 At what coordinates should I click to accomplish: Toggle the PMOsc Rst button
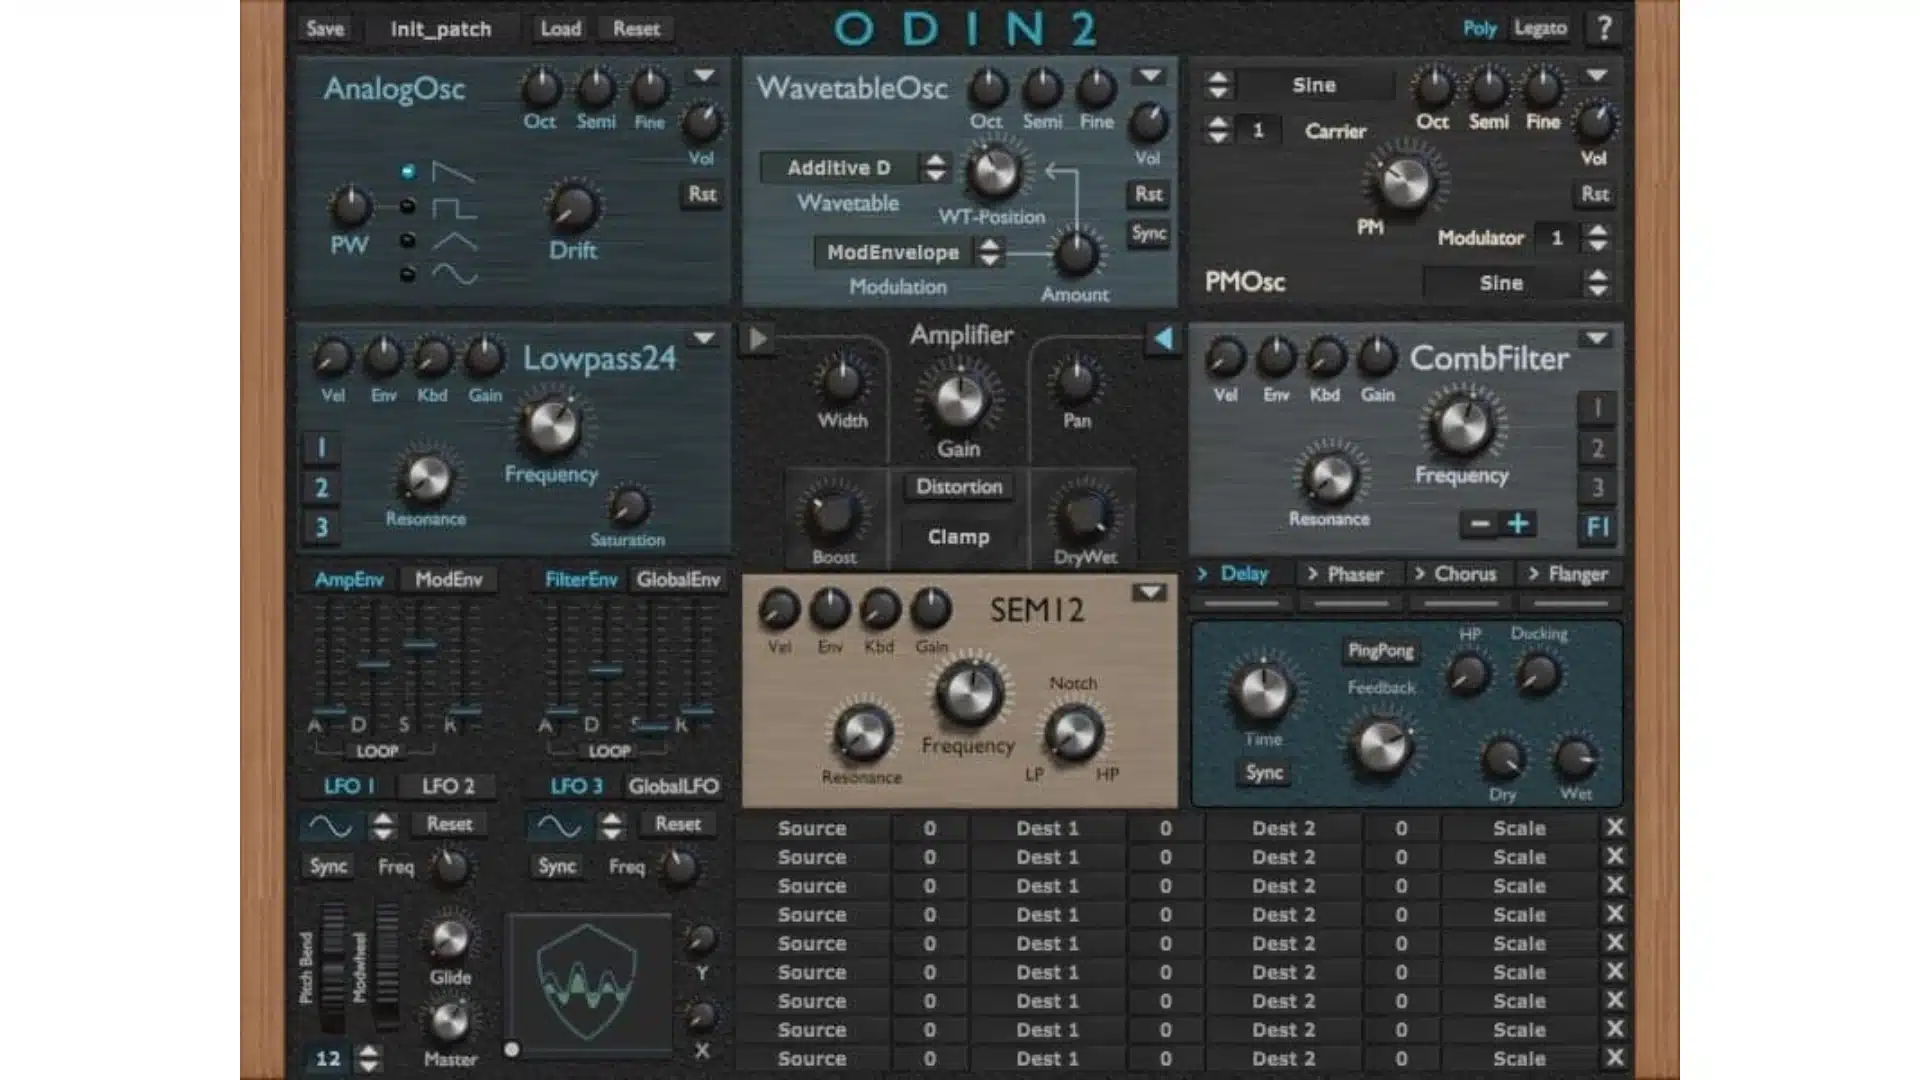1595,194
